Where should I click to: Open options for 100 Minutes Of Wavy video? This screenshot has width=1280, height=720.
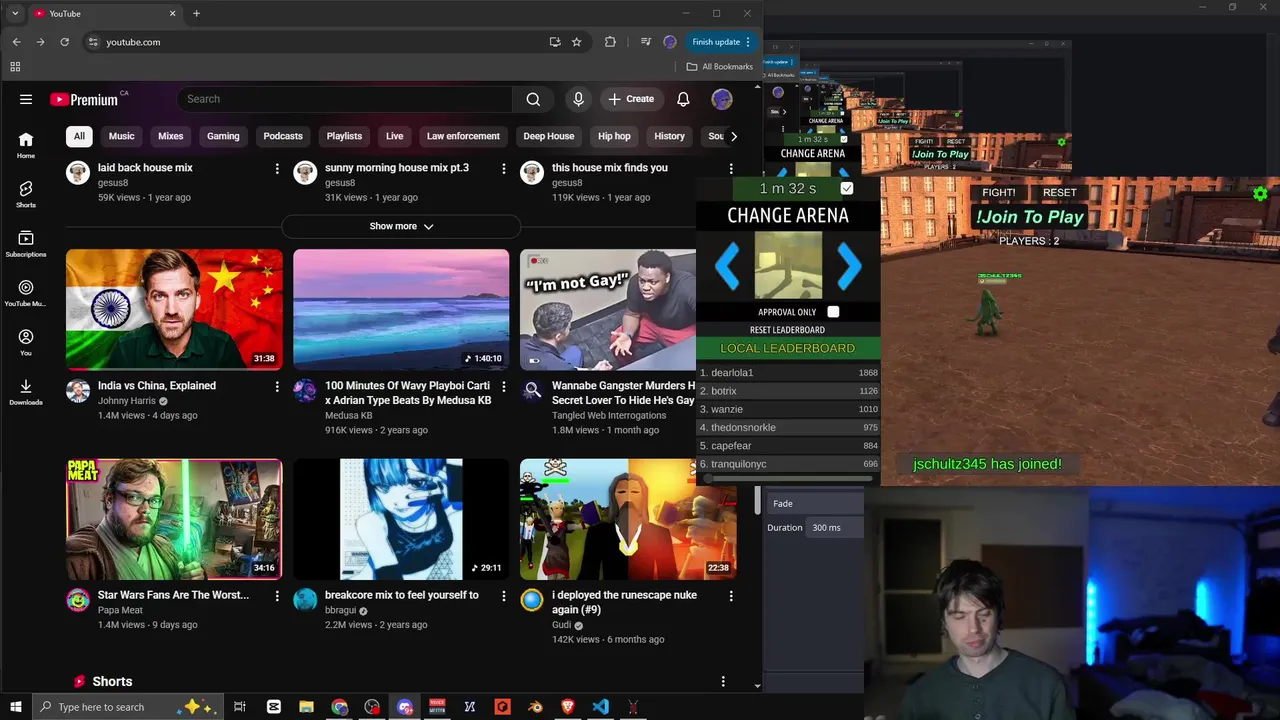[504, 386]
